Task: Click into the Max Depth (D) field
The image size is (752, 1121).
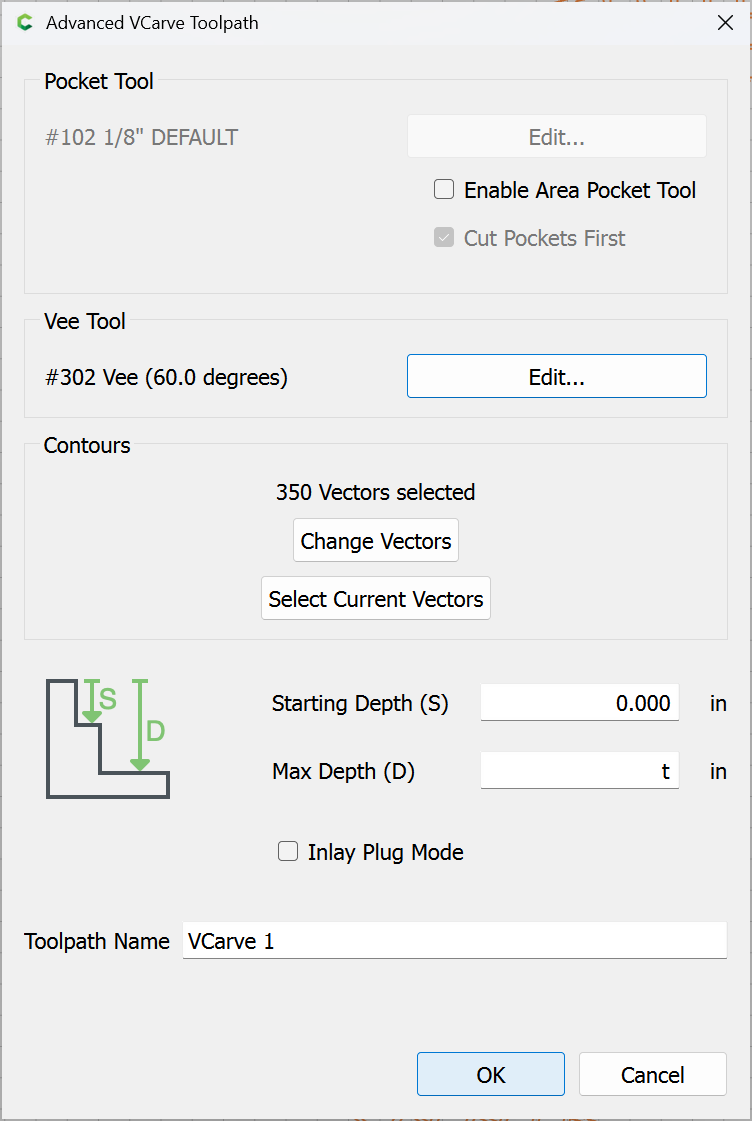Action: (580, 771)
